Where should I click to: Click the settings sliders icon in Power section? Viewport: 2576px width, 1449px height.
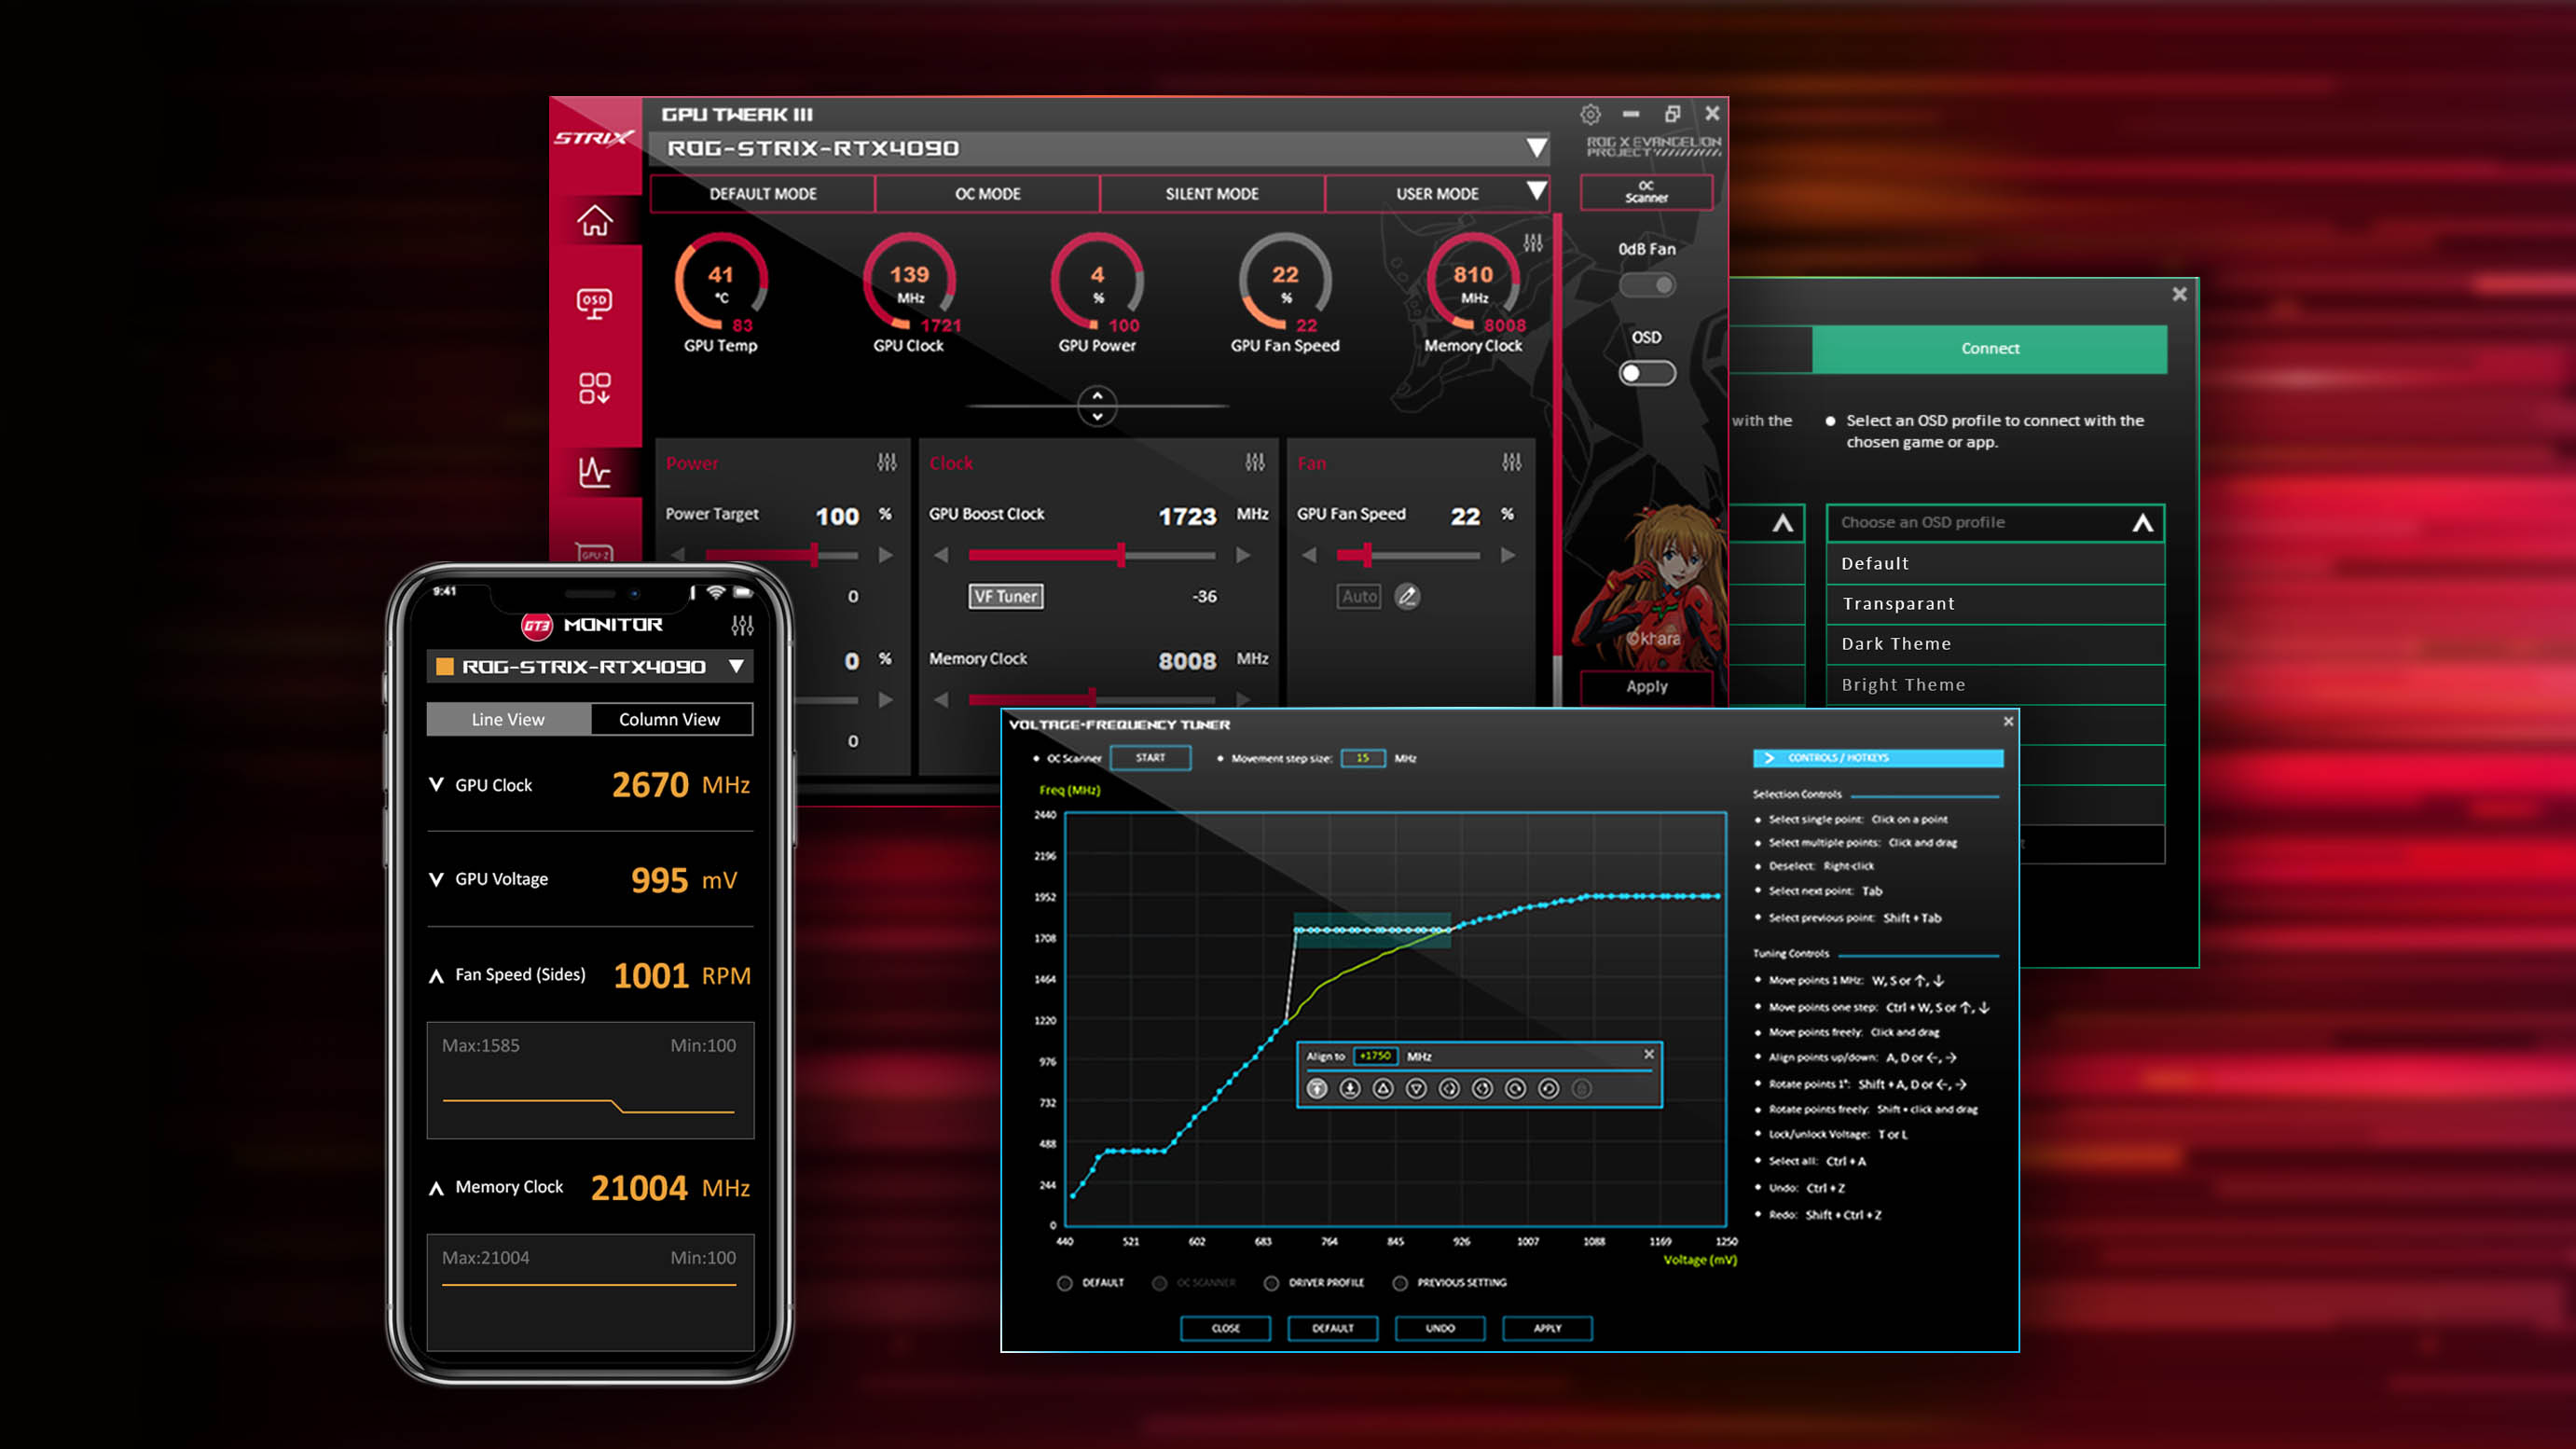883,463
